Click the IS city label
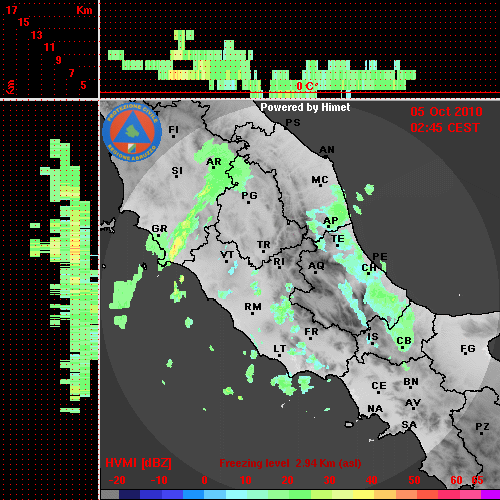The width and height of the screenshot is (500, 500). pos(373,337)
